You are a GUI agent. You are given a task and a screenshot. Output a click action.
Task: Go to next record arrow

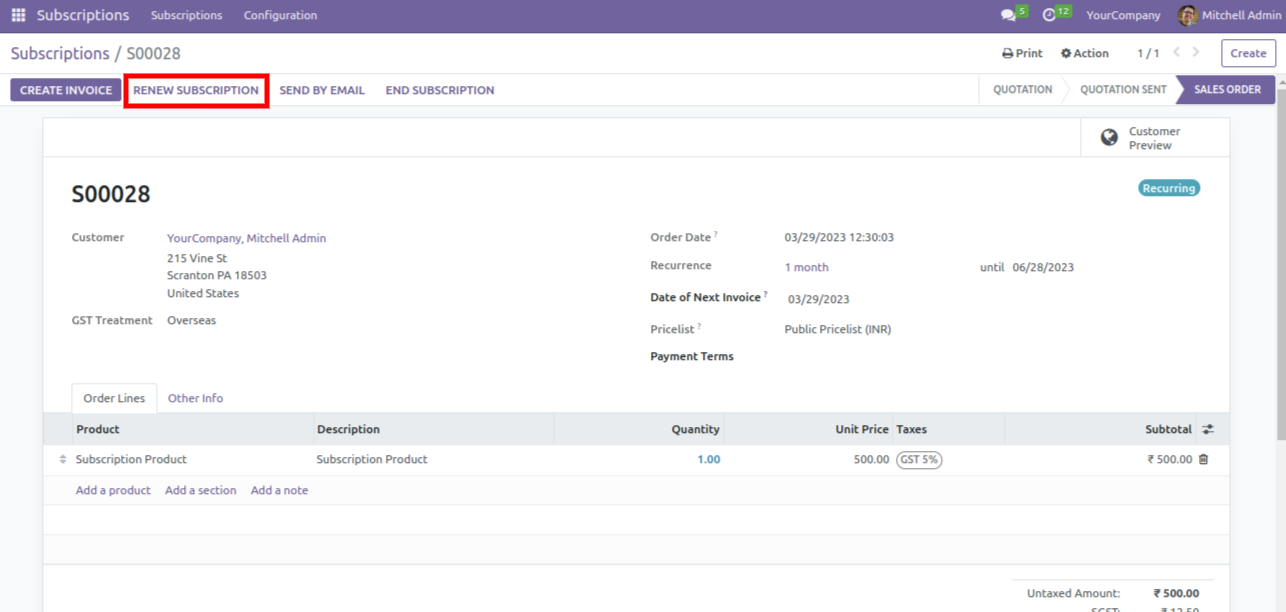[x=1196, y=53]
